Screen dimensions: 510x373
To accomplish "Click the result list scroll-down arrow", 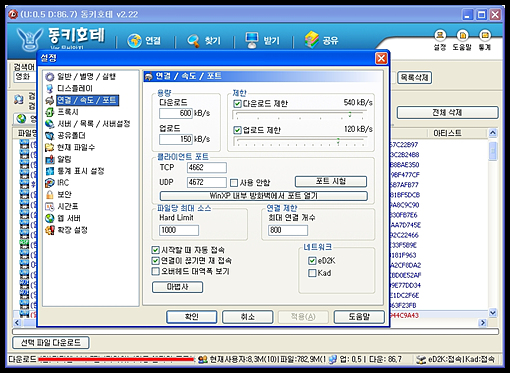I will [493, 313].
